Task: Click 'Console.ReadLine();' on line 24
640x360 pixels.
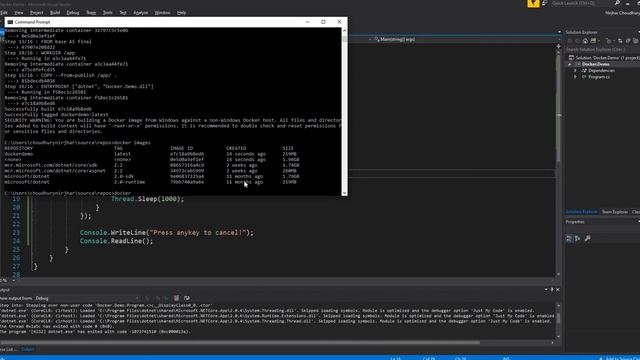Action: (116, 241)
